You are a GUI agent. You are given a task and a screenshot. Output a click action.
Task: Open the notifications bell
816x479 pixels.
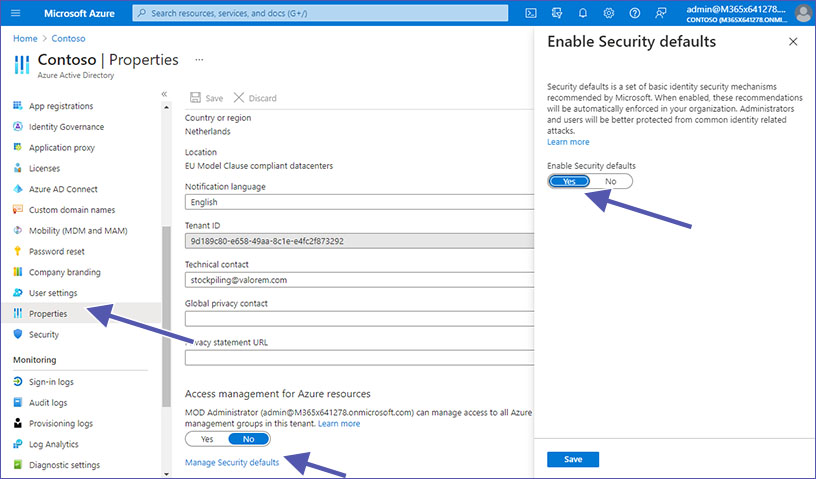click(583, 13)
